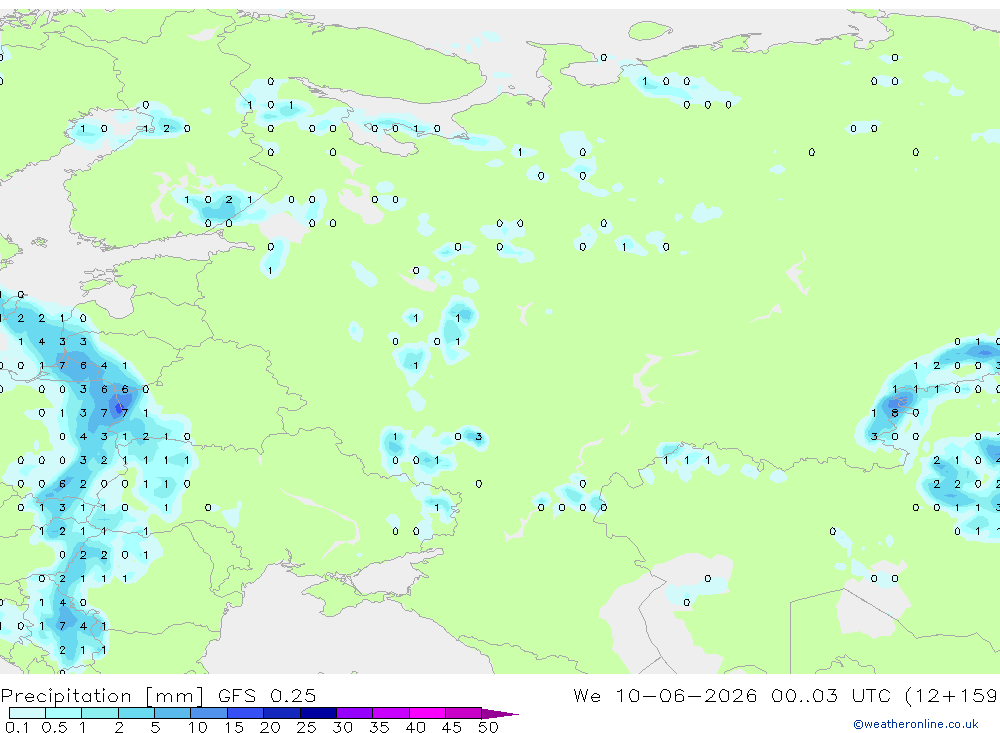Select the 30–35 mm purple legend swatch

coord(355,713)
